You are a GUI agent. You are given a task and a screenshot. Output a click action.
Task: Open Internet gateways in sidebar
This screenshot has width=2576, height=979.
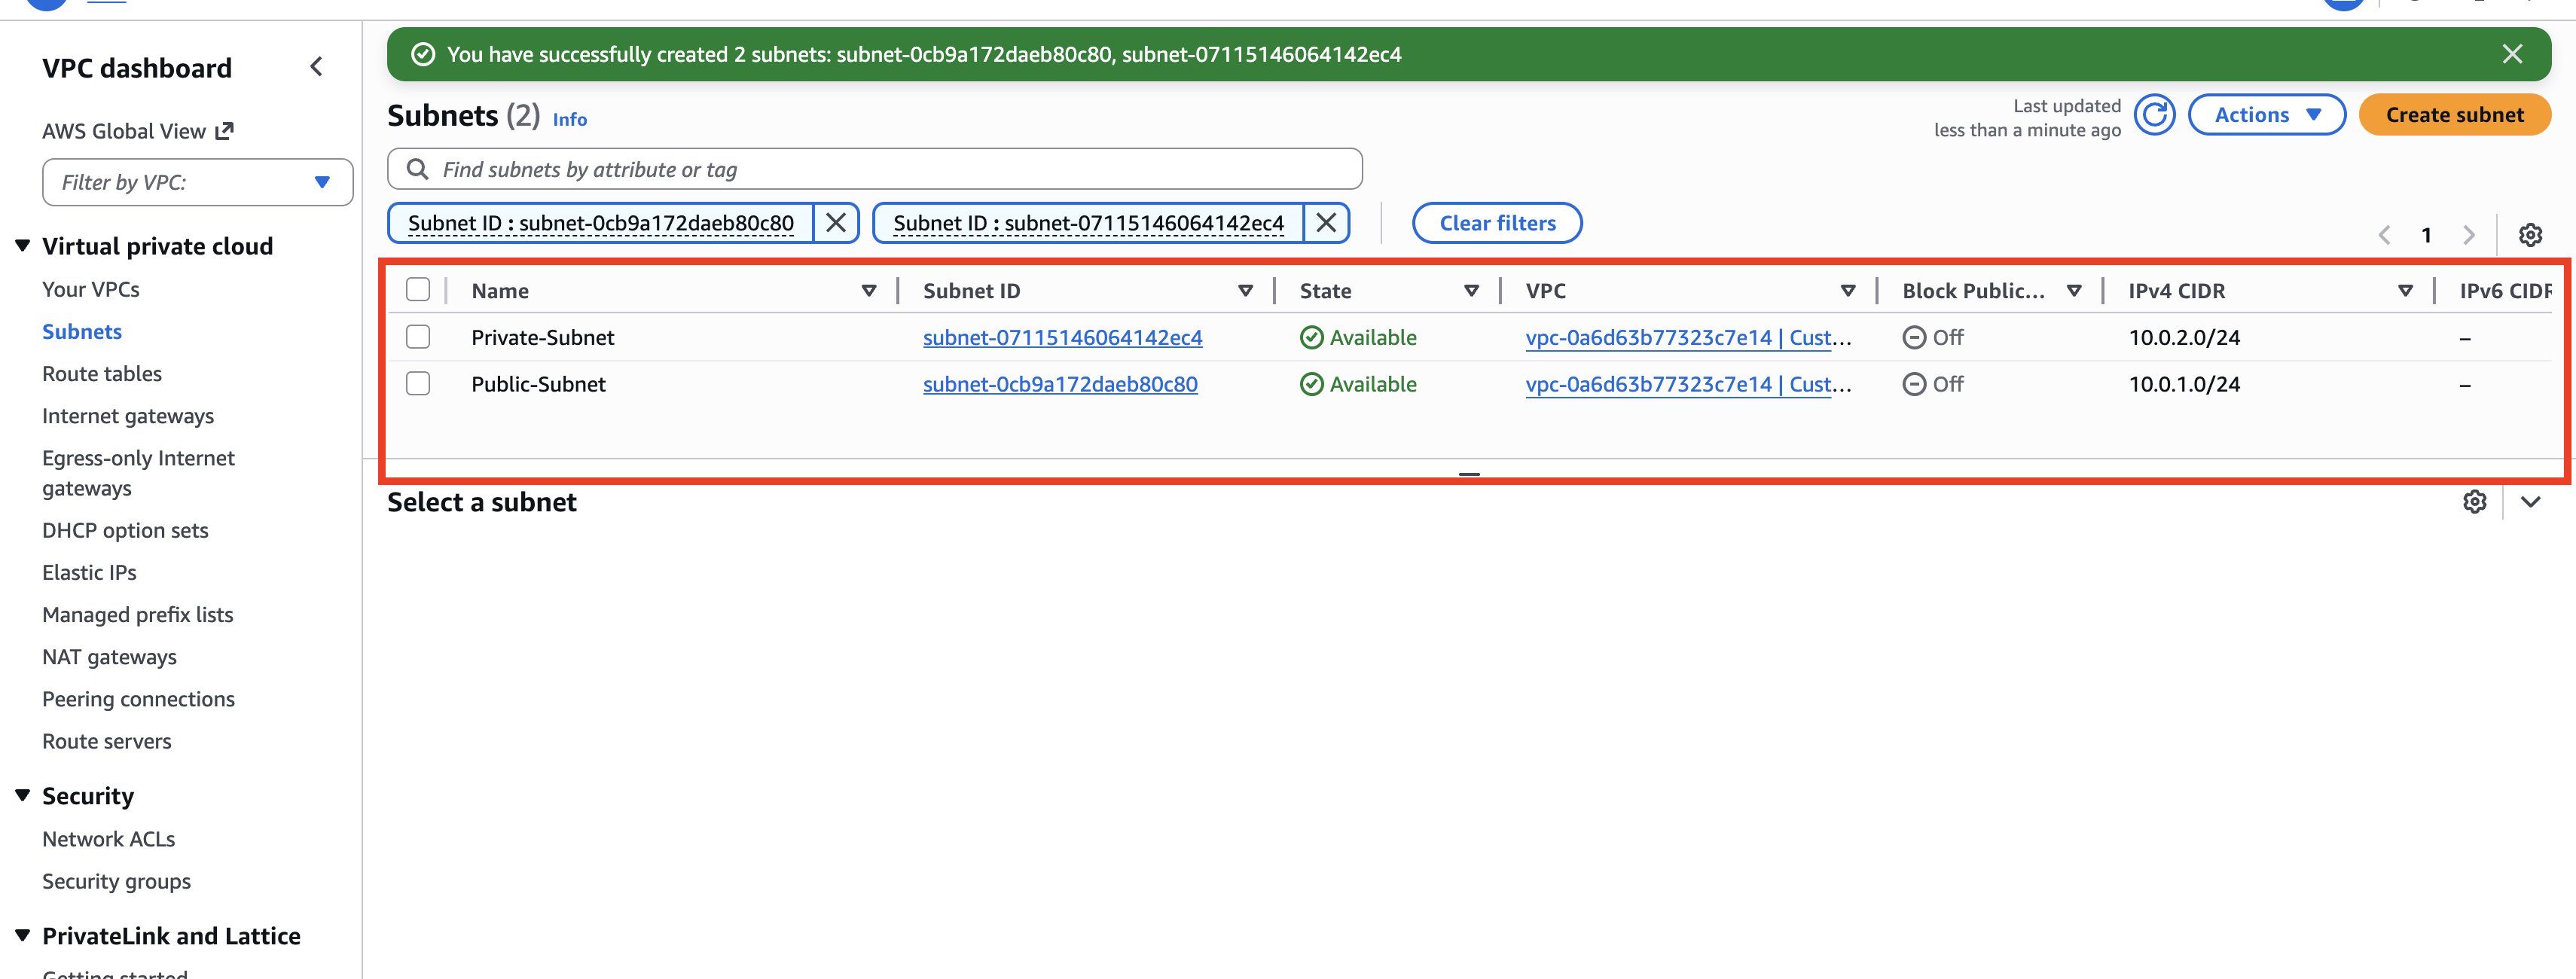[128, 416]
